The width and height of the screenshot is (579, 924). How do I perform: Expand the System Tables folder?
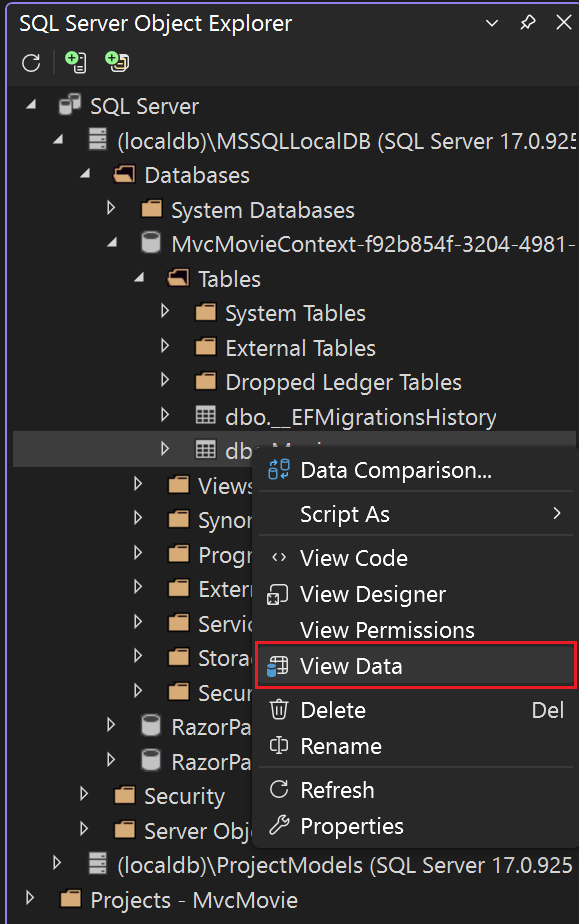point(165,311)
